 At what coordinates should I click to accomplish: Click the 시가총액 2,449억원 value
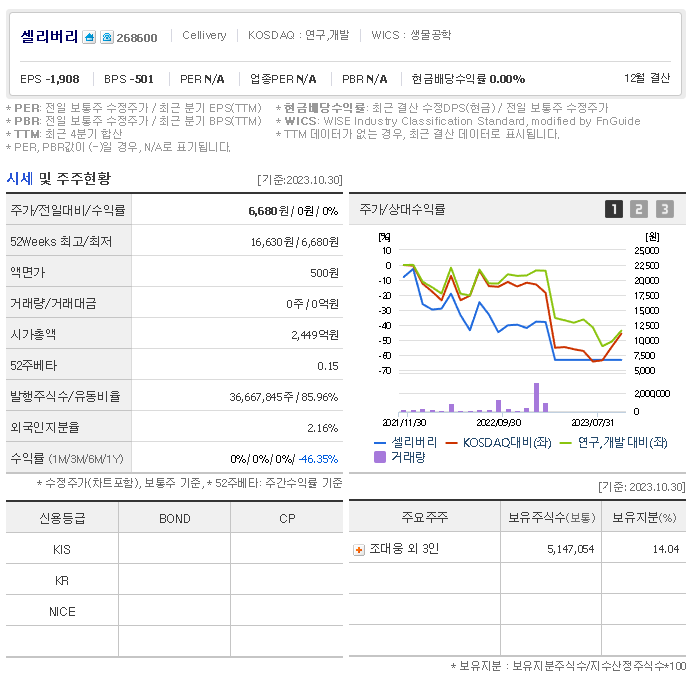tap(315, 335)
